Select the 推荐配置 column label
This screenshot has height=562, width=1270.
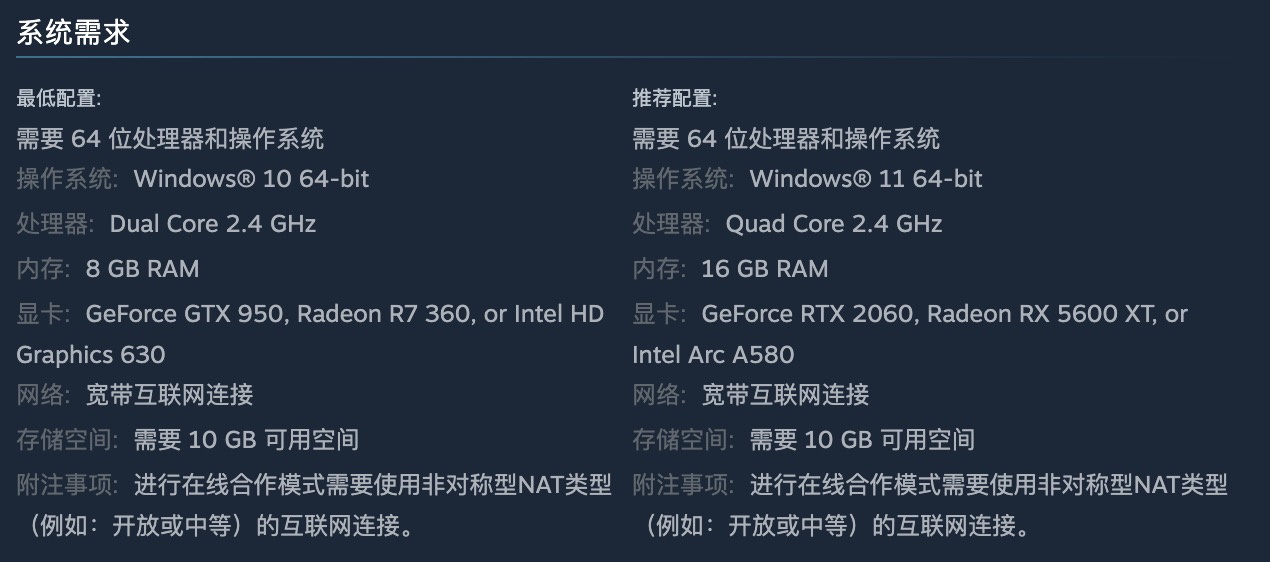(x=675, y=98)
